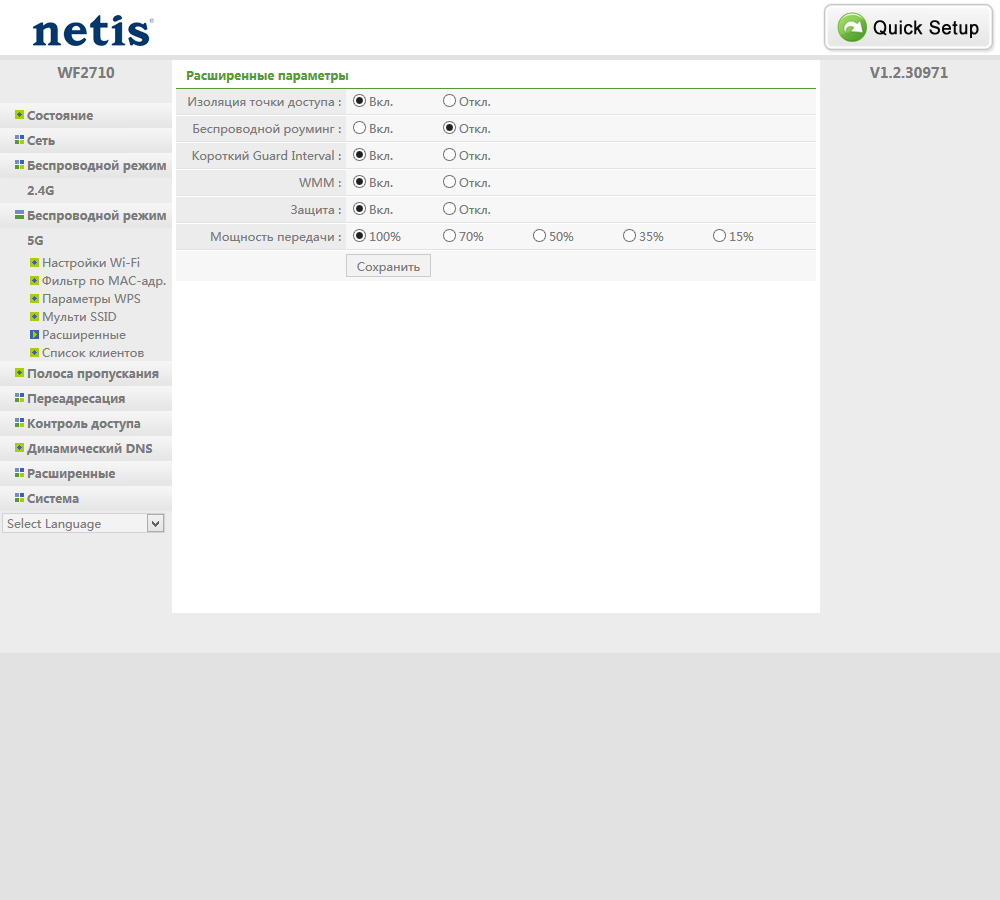This screenshot has height=900, width=1000.
Task: Click the Quick Setup button label
Action: coord(925,28)
